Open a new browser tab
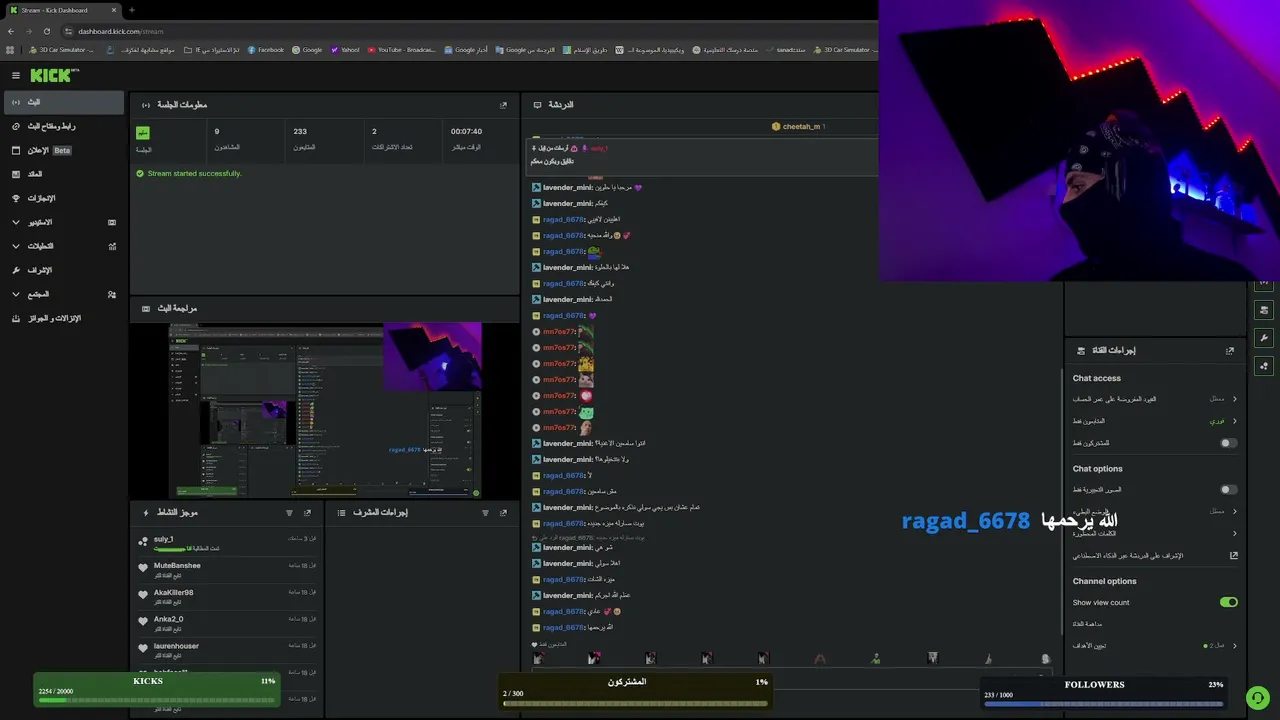Image resolution: width=1280 pixels, height=720 pixels. tap(131, 10)
